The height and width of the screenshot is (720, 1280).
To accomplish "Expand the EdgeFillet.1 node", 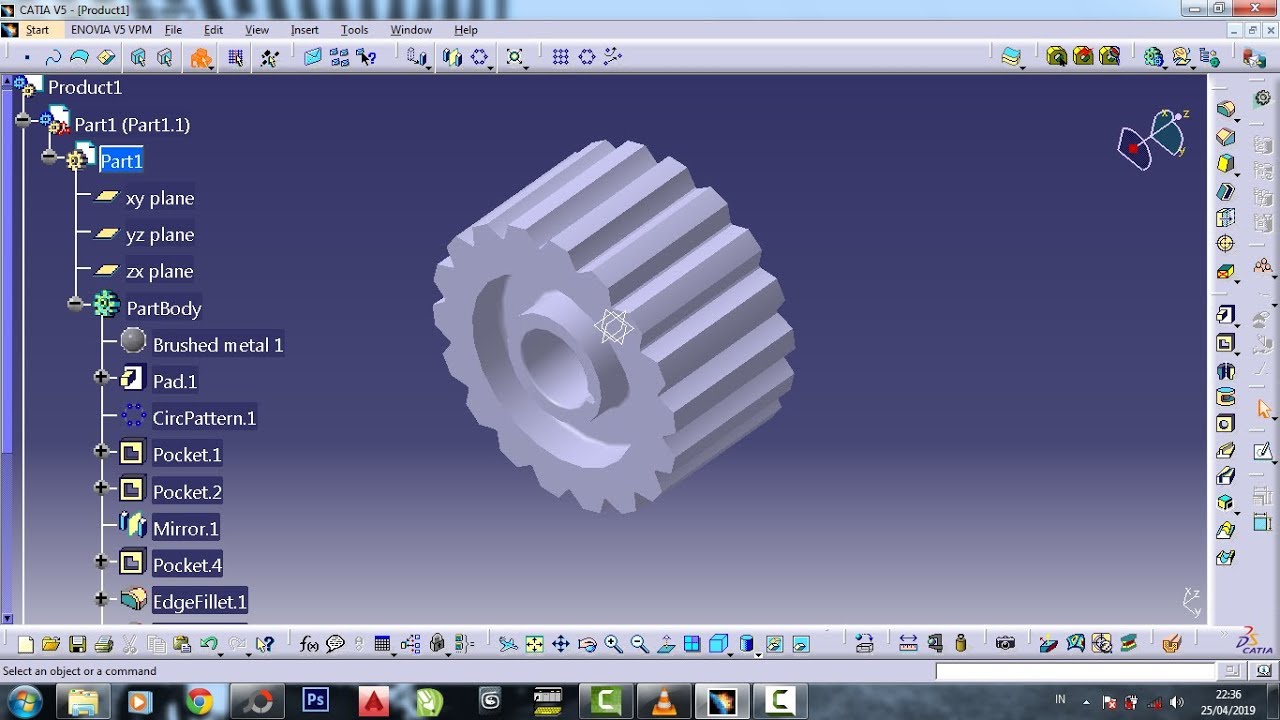I will point(101,598).
